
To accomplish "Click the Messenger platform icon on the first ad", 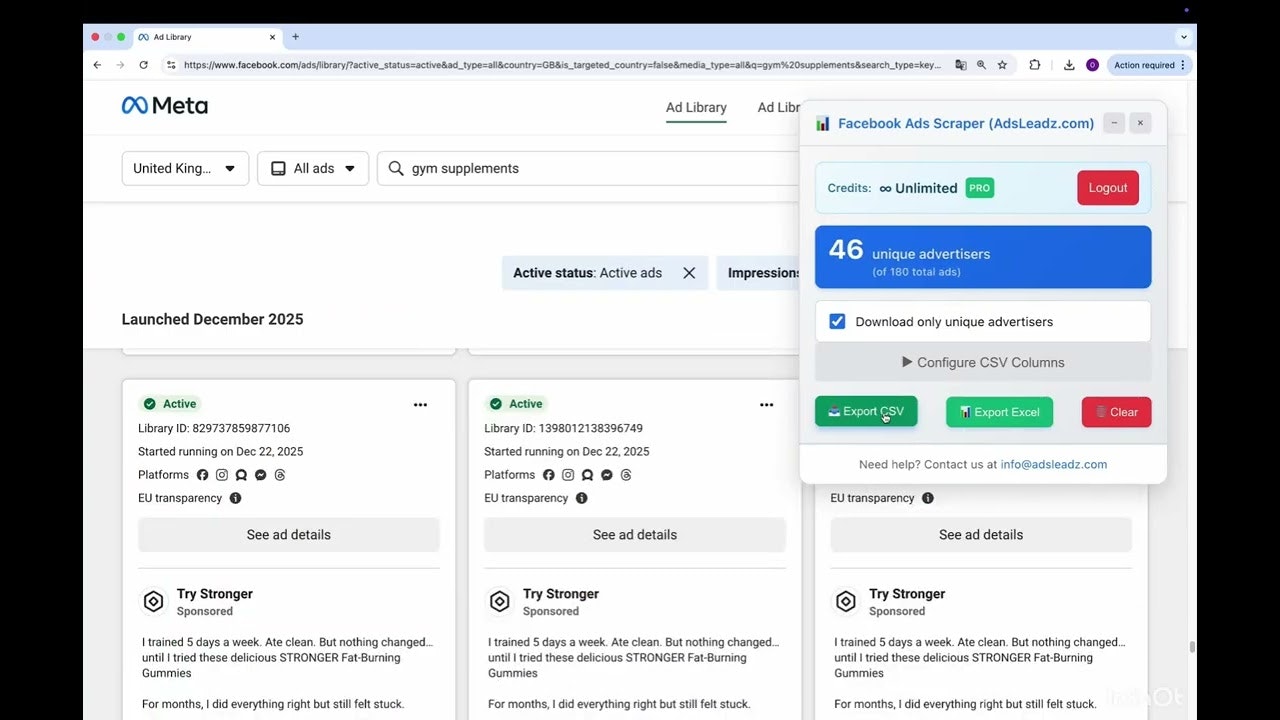I will (260, 475).
